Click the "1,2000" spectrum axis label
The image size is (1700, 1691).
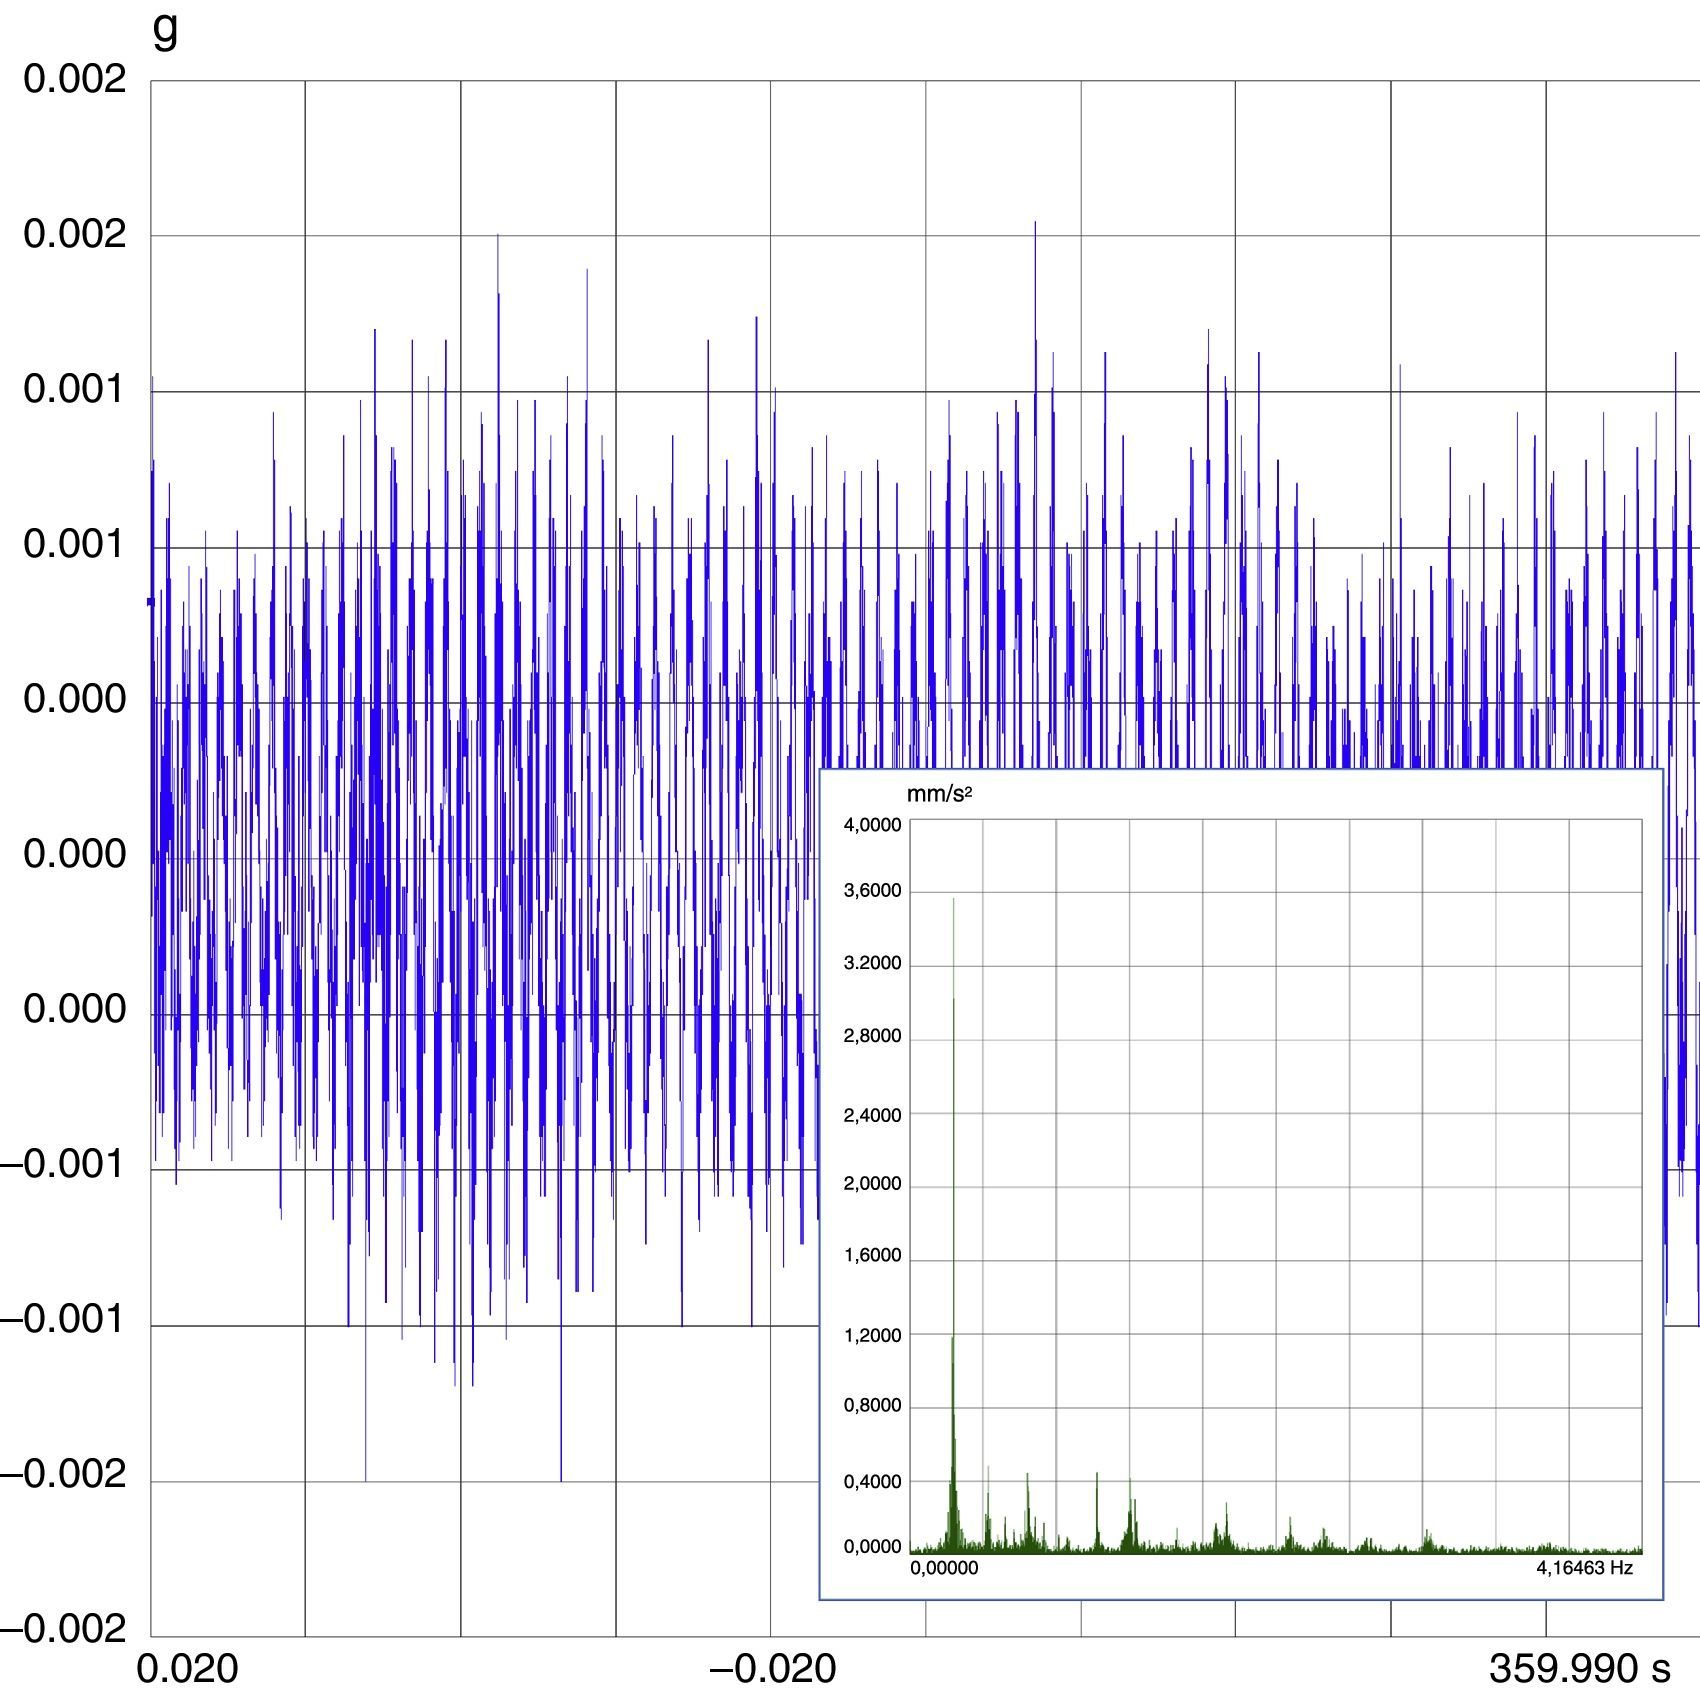coord(872,1335)
